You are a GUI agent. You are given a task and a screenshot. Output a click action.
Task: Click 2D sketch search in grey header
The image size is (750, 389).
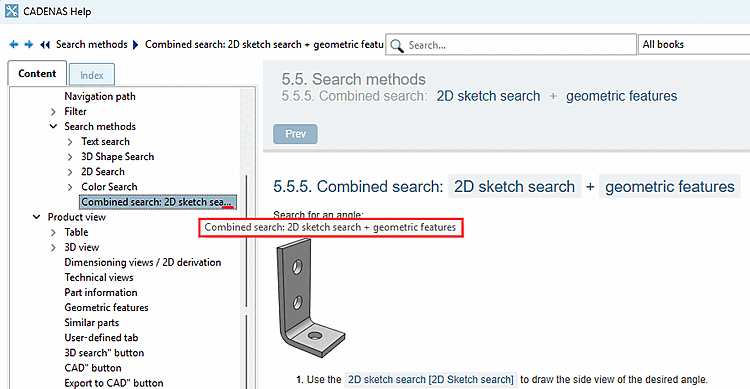488,96
